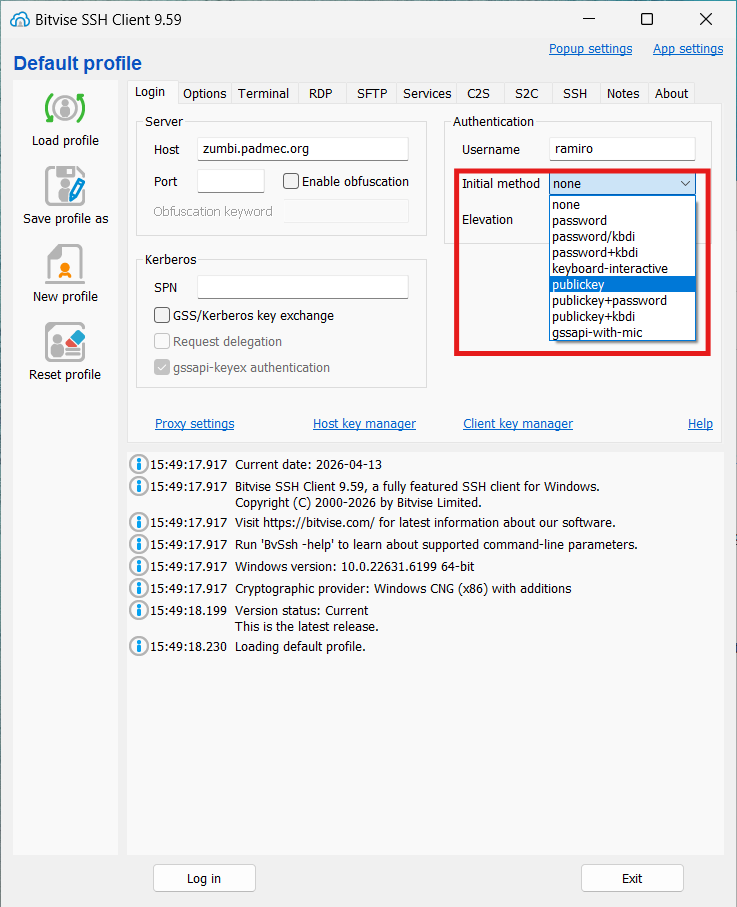
Task: Click the Save profile as icon
Action: 65,186
